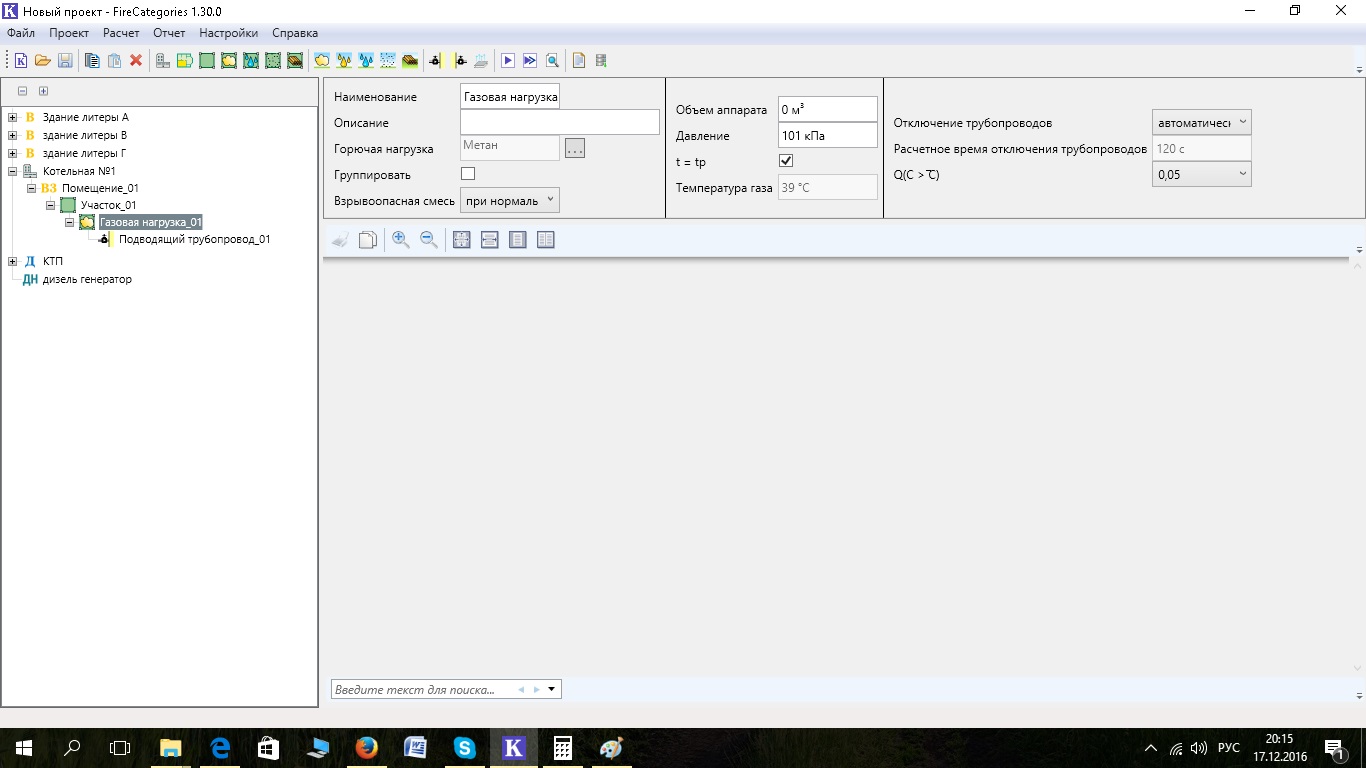Collapse the Котельная №1 tree node
1366x768 pixels.
(12, 171)
